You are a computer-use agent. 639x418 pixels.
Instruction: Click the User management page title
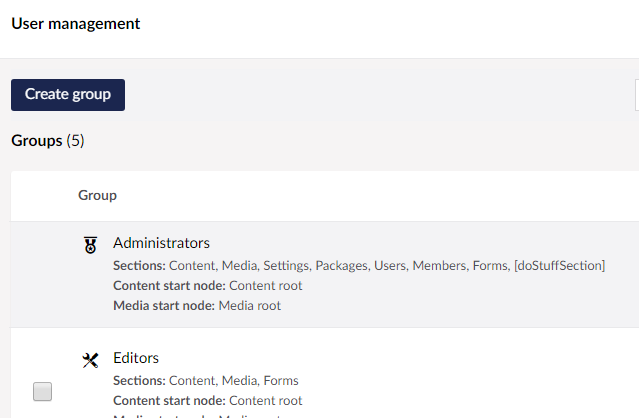tap(76, 24)
